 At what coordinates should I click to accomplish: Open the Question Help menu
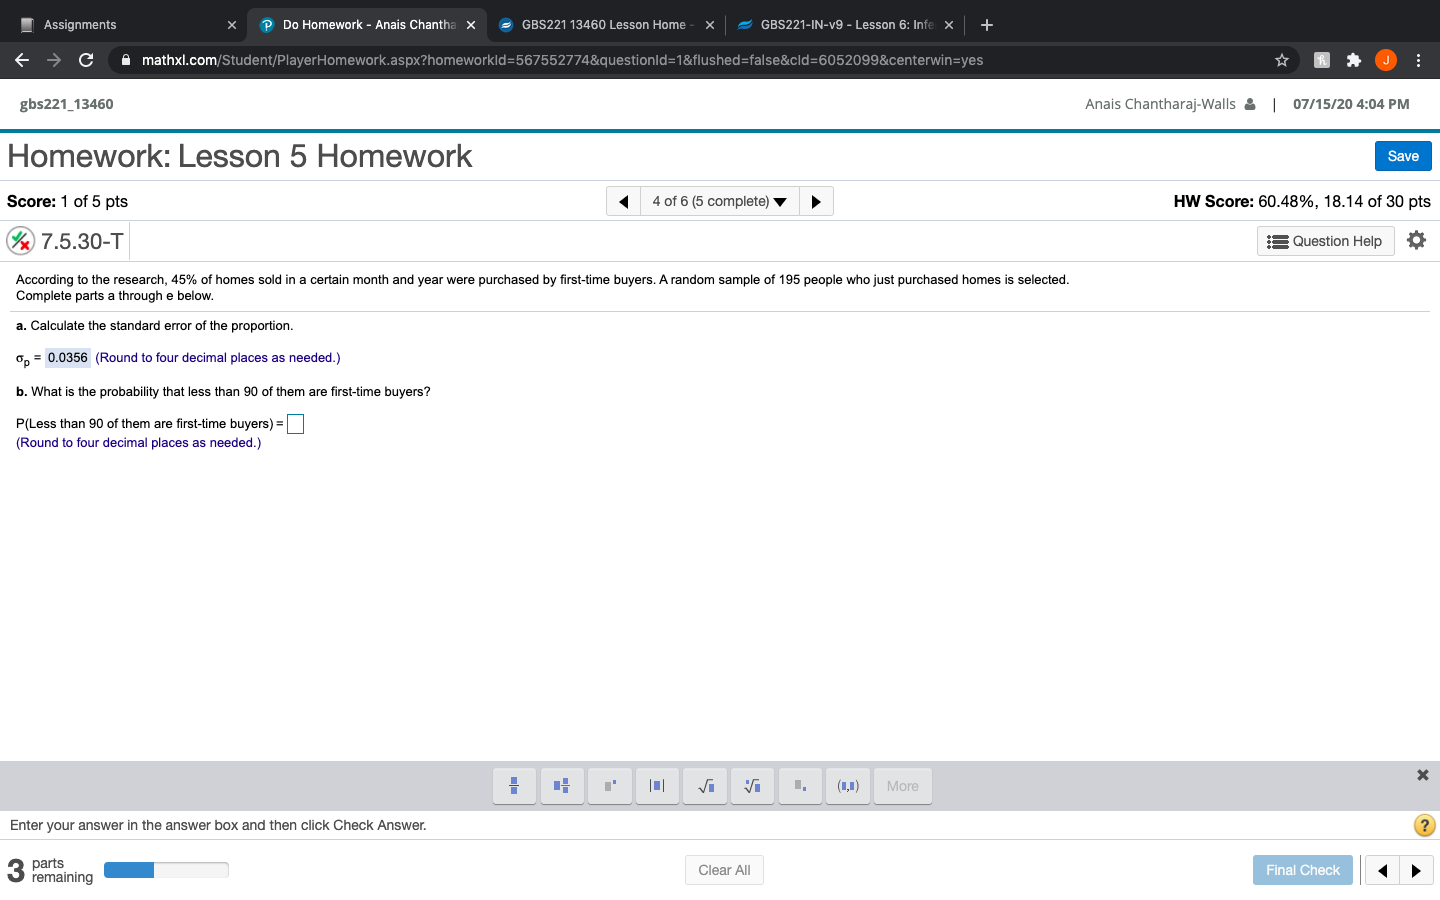click(x=1325, y=240)
